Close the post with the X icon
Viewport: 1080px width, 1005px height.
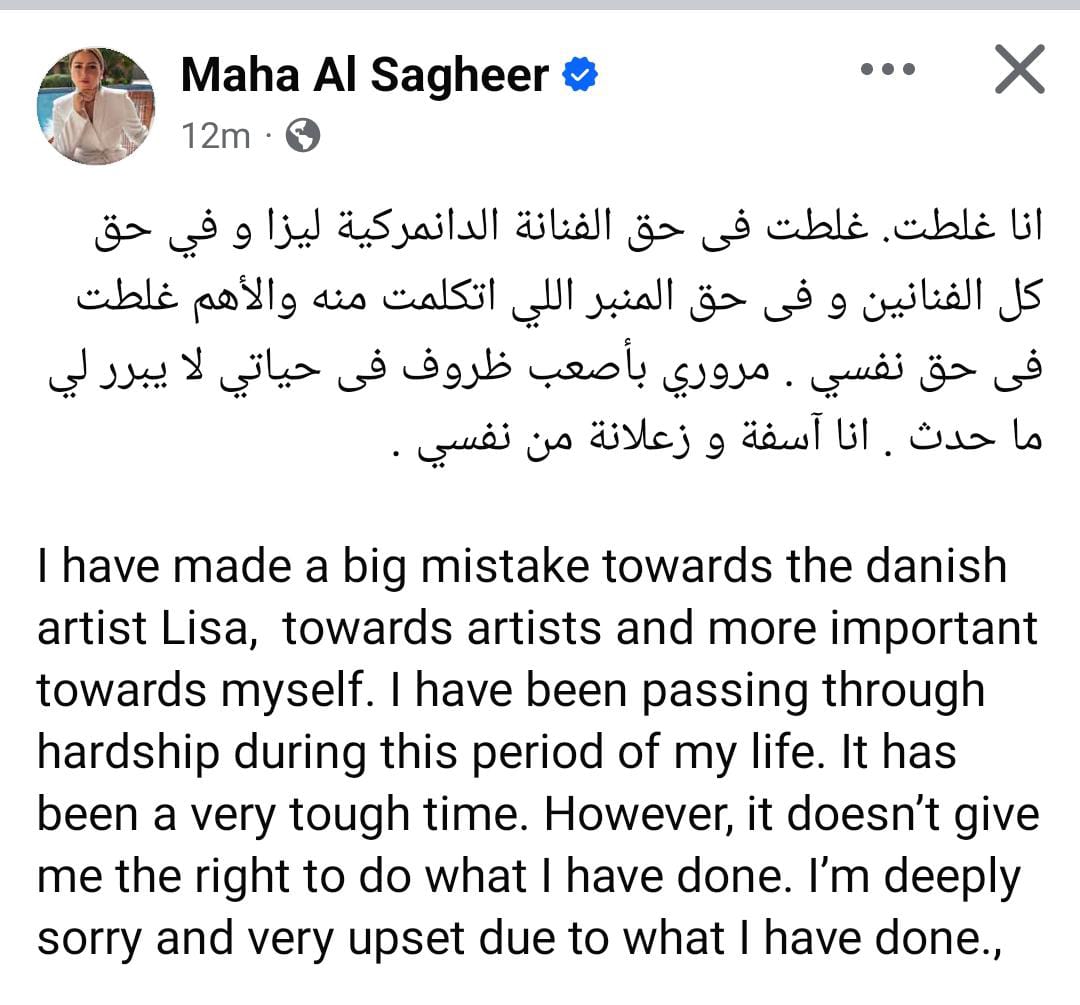1019,69
